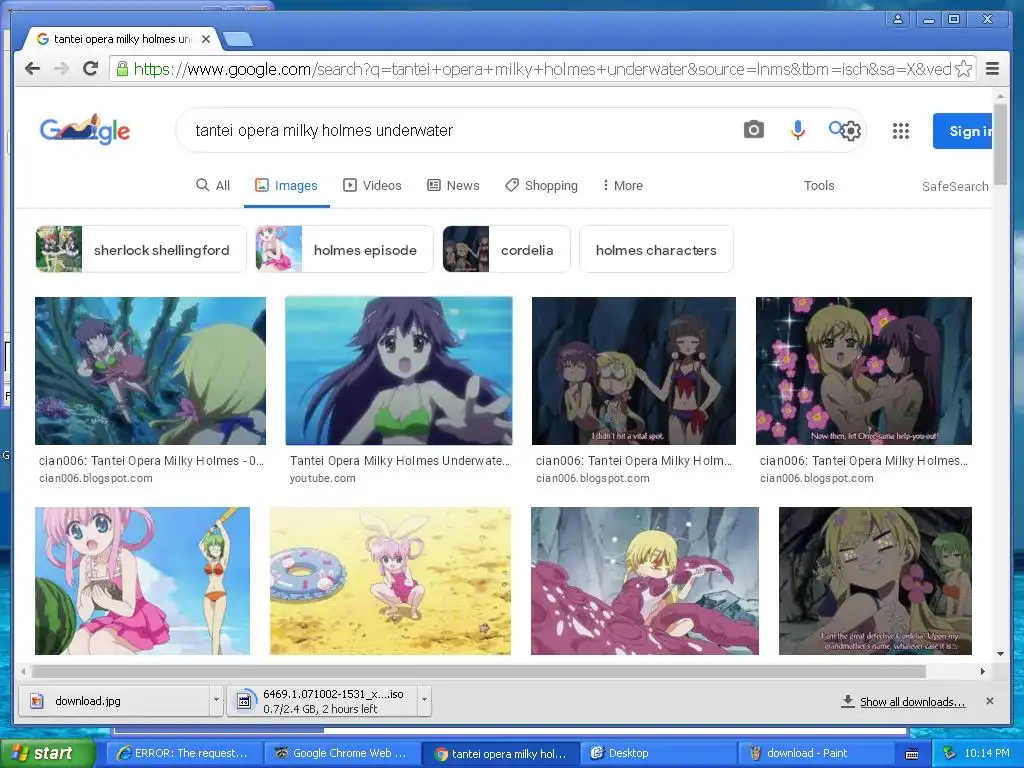Switch to the ERROR: The request taskbar item

[184, 754]
